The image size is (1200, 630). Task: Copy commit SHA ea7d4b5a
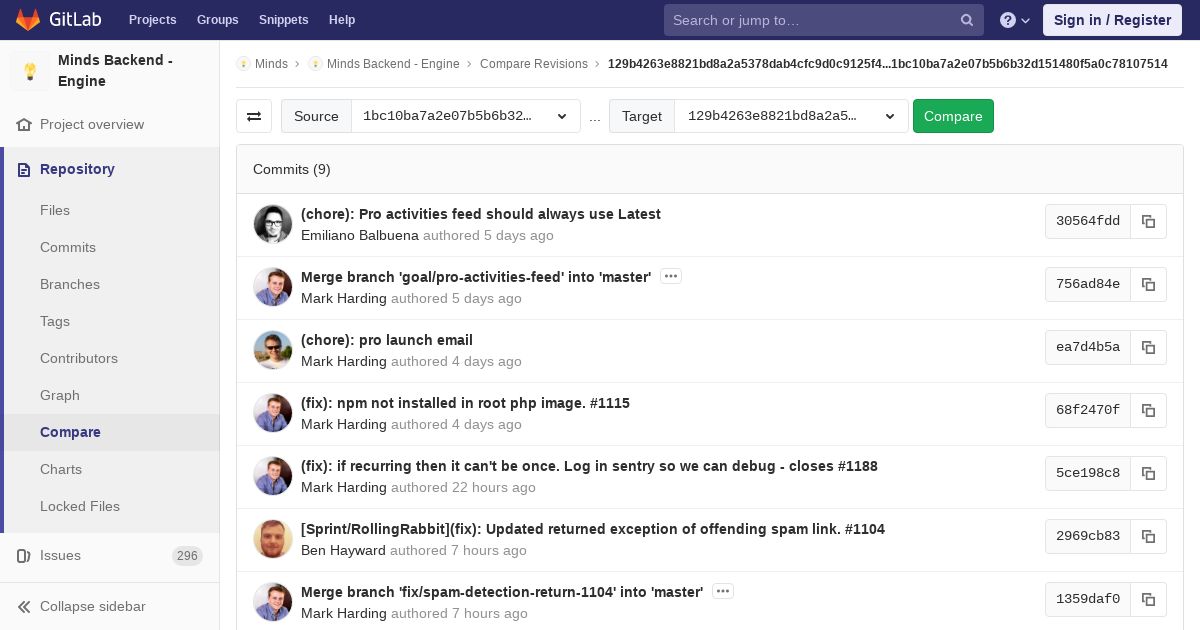(1148, 348)
